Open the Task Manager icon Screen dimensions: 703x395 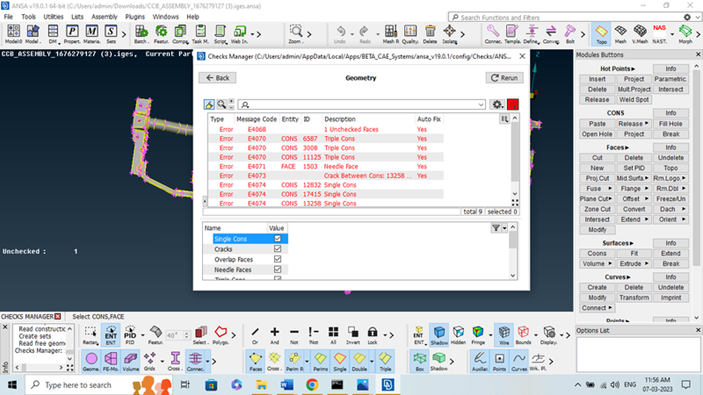200,34
